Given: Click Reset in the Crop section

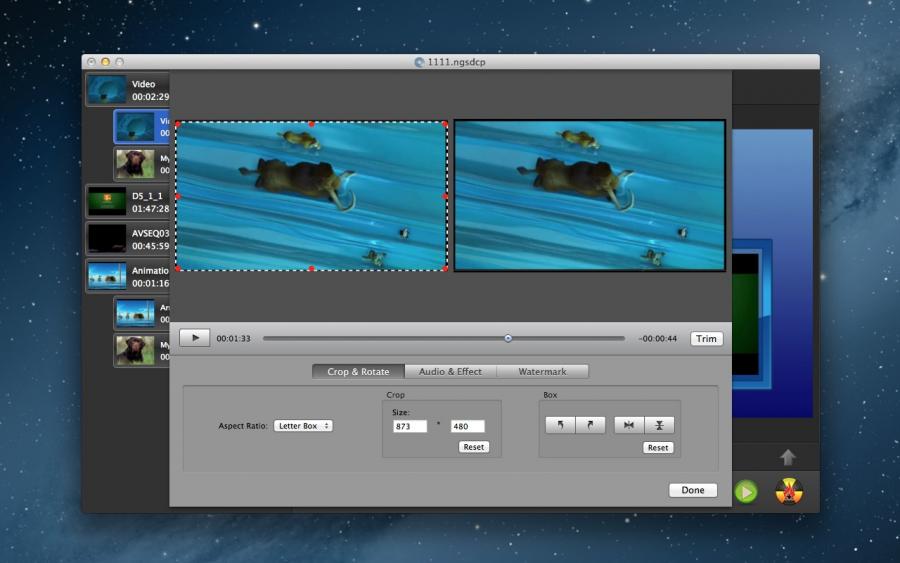Looking at the screenshot, I should coord(474,446).
